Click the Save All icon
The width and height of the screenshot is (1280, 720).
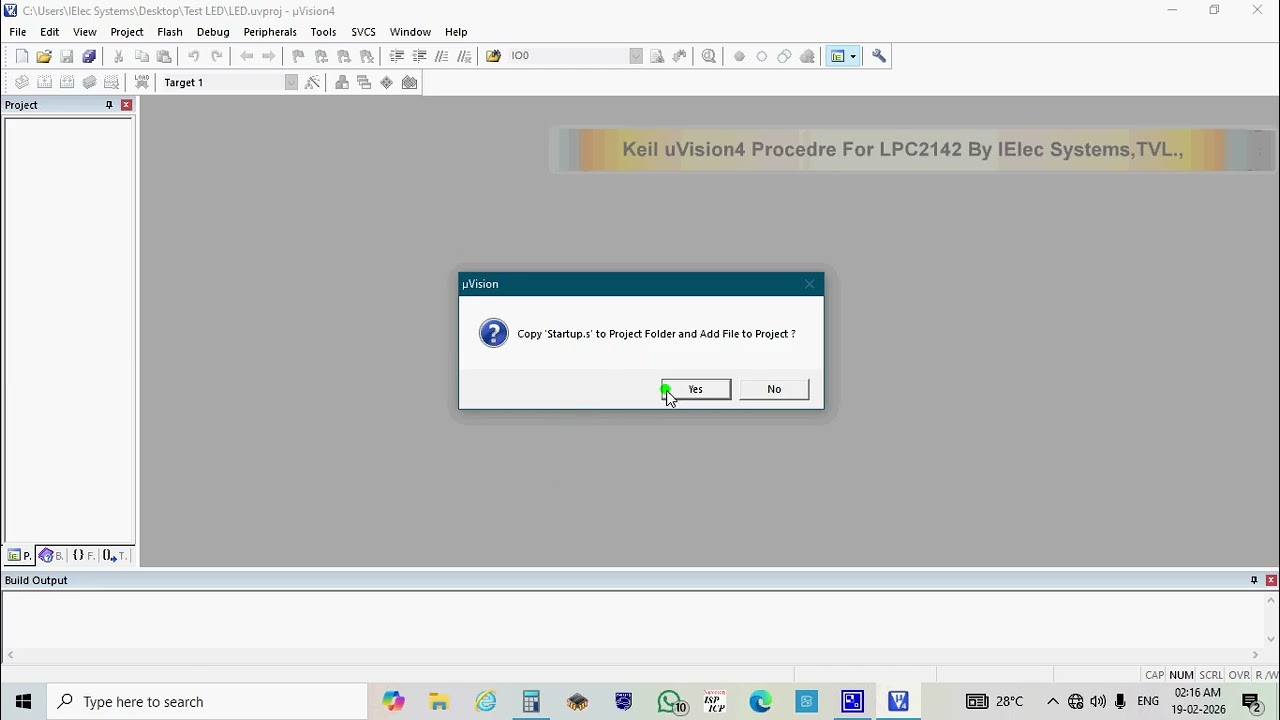(89, 56)
